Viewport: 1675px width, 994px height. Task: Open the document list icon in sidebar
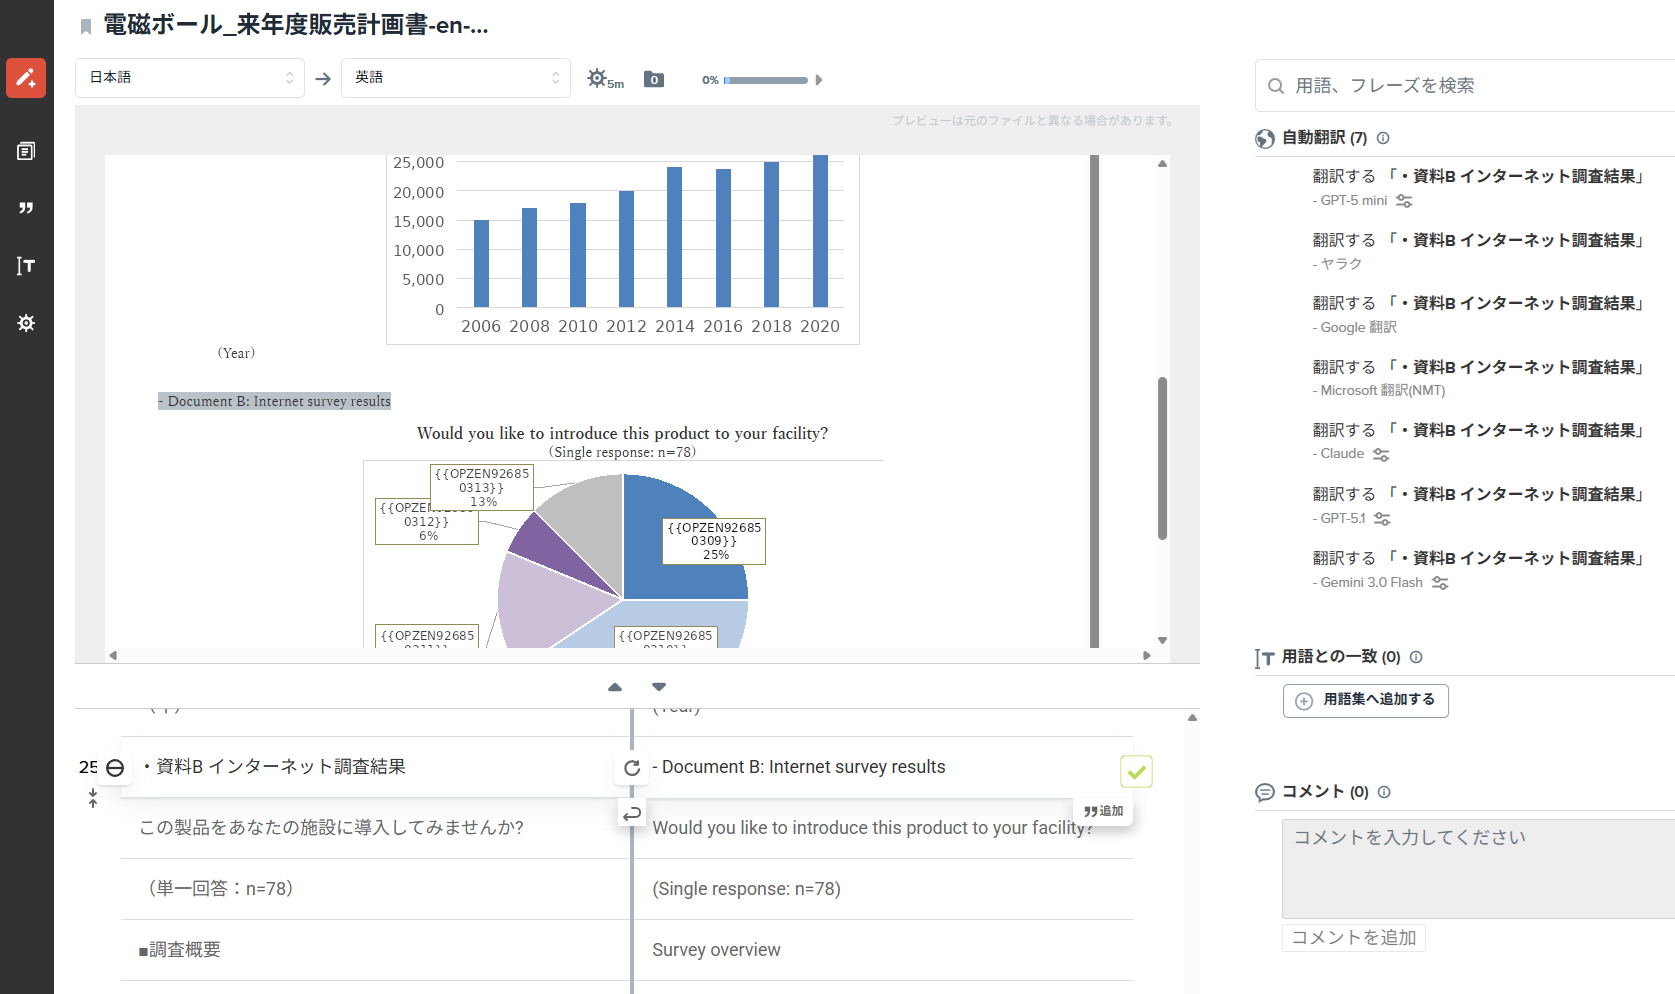pos(26,151)
